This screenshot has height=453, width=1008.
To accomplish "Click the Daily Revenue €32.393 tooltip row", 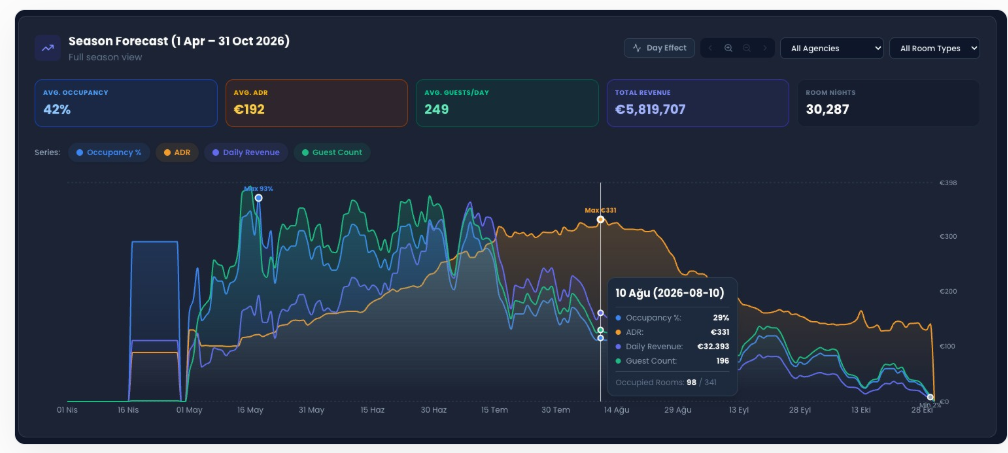I will click(x=672, y=346).
